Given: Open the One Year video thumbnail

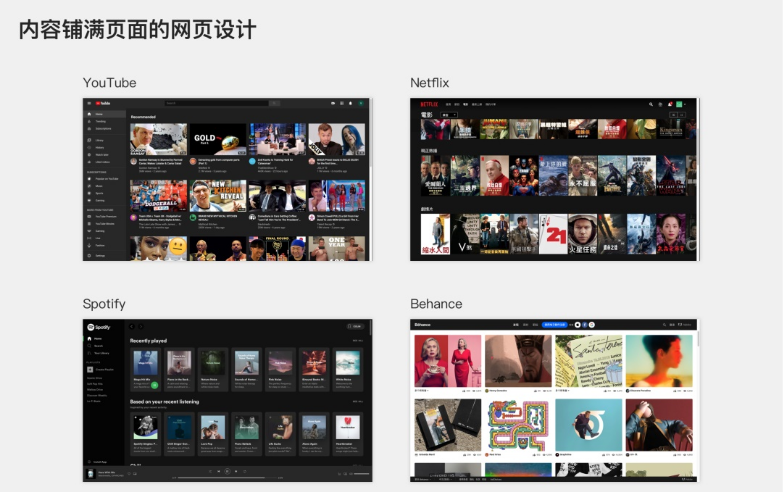Looking at the screenshot, I should 337,248.
